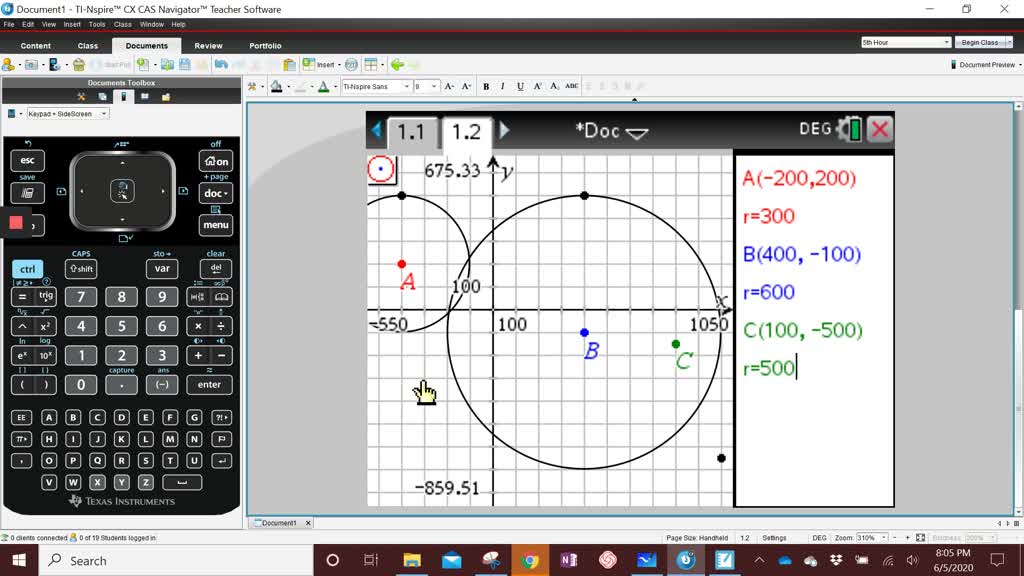The height and width of the screenshot is (576, 1024).
Task: Click the variables toolbar icon next to Insert
Action: [351, 65]
